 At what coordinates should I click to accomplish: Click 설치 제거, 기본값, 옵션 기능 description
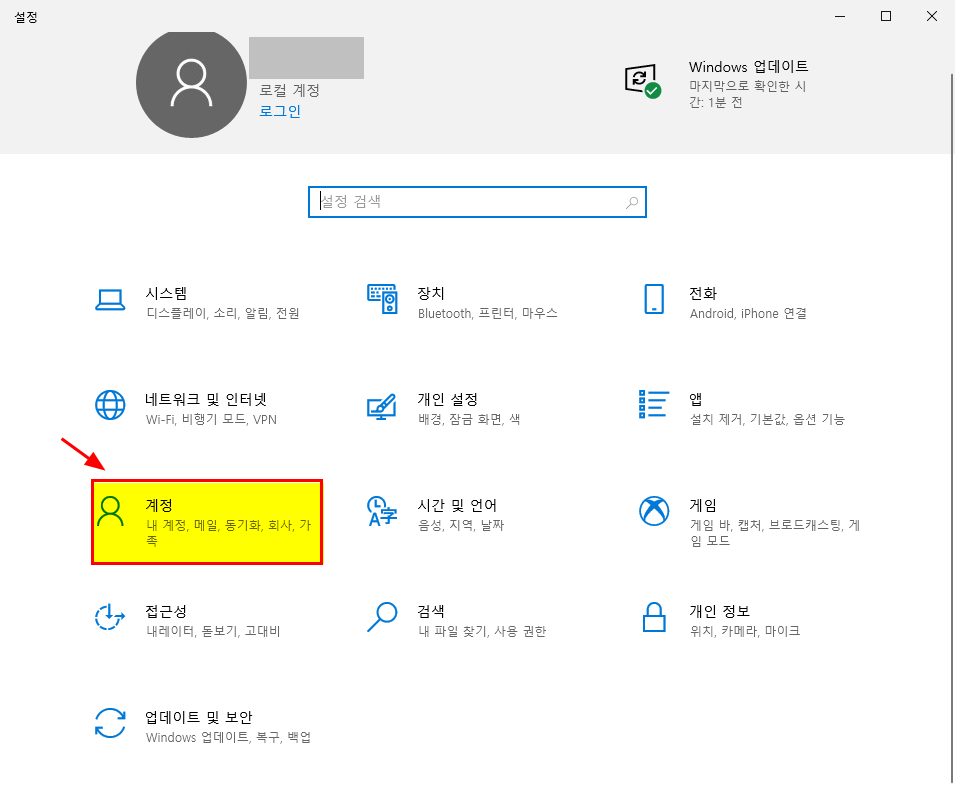tap(767, 420)
